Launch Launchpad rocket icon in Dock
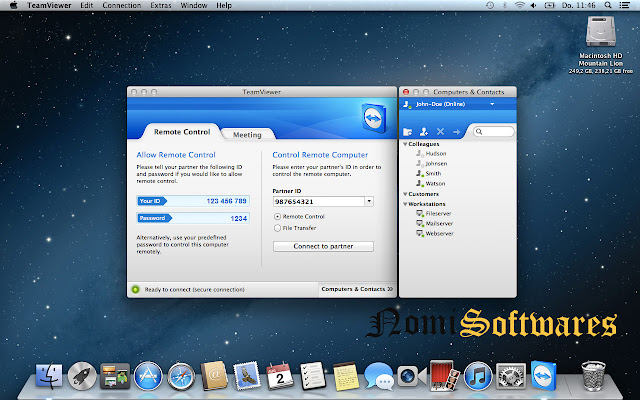Image resolution: width=640 pixels, height=400 pixels. 82,376
